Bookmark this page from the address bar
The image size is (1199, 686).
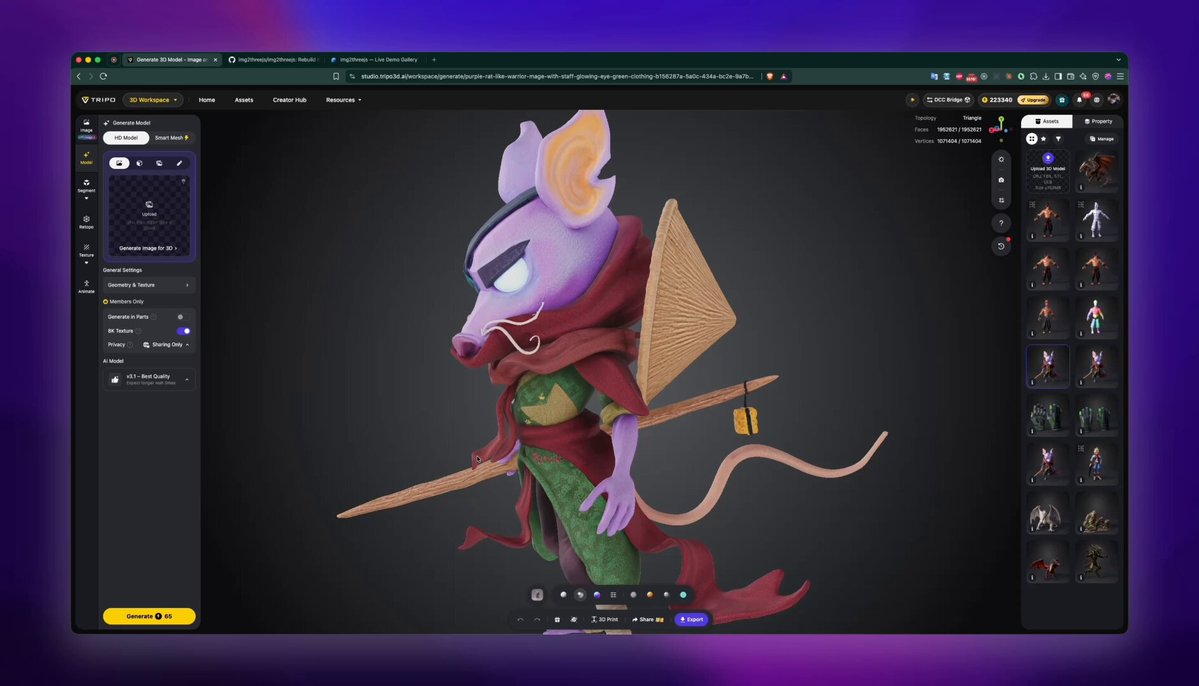(x=336, y=76)
